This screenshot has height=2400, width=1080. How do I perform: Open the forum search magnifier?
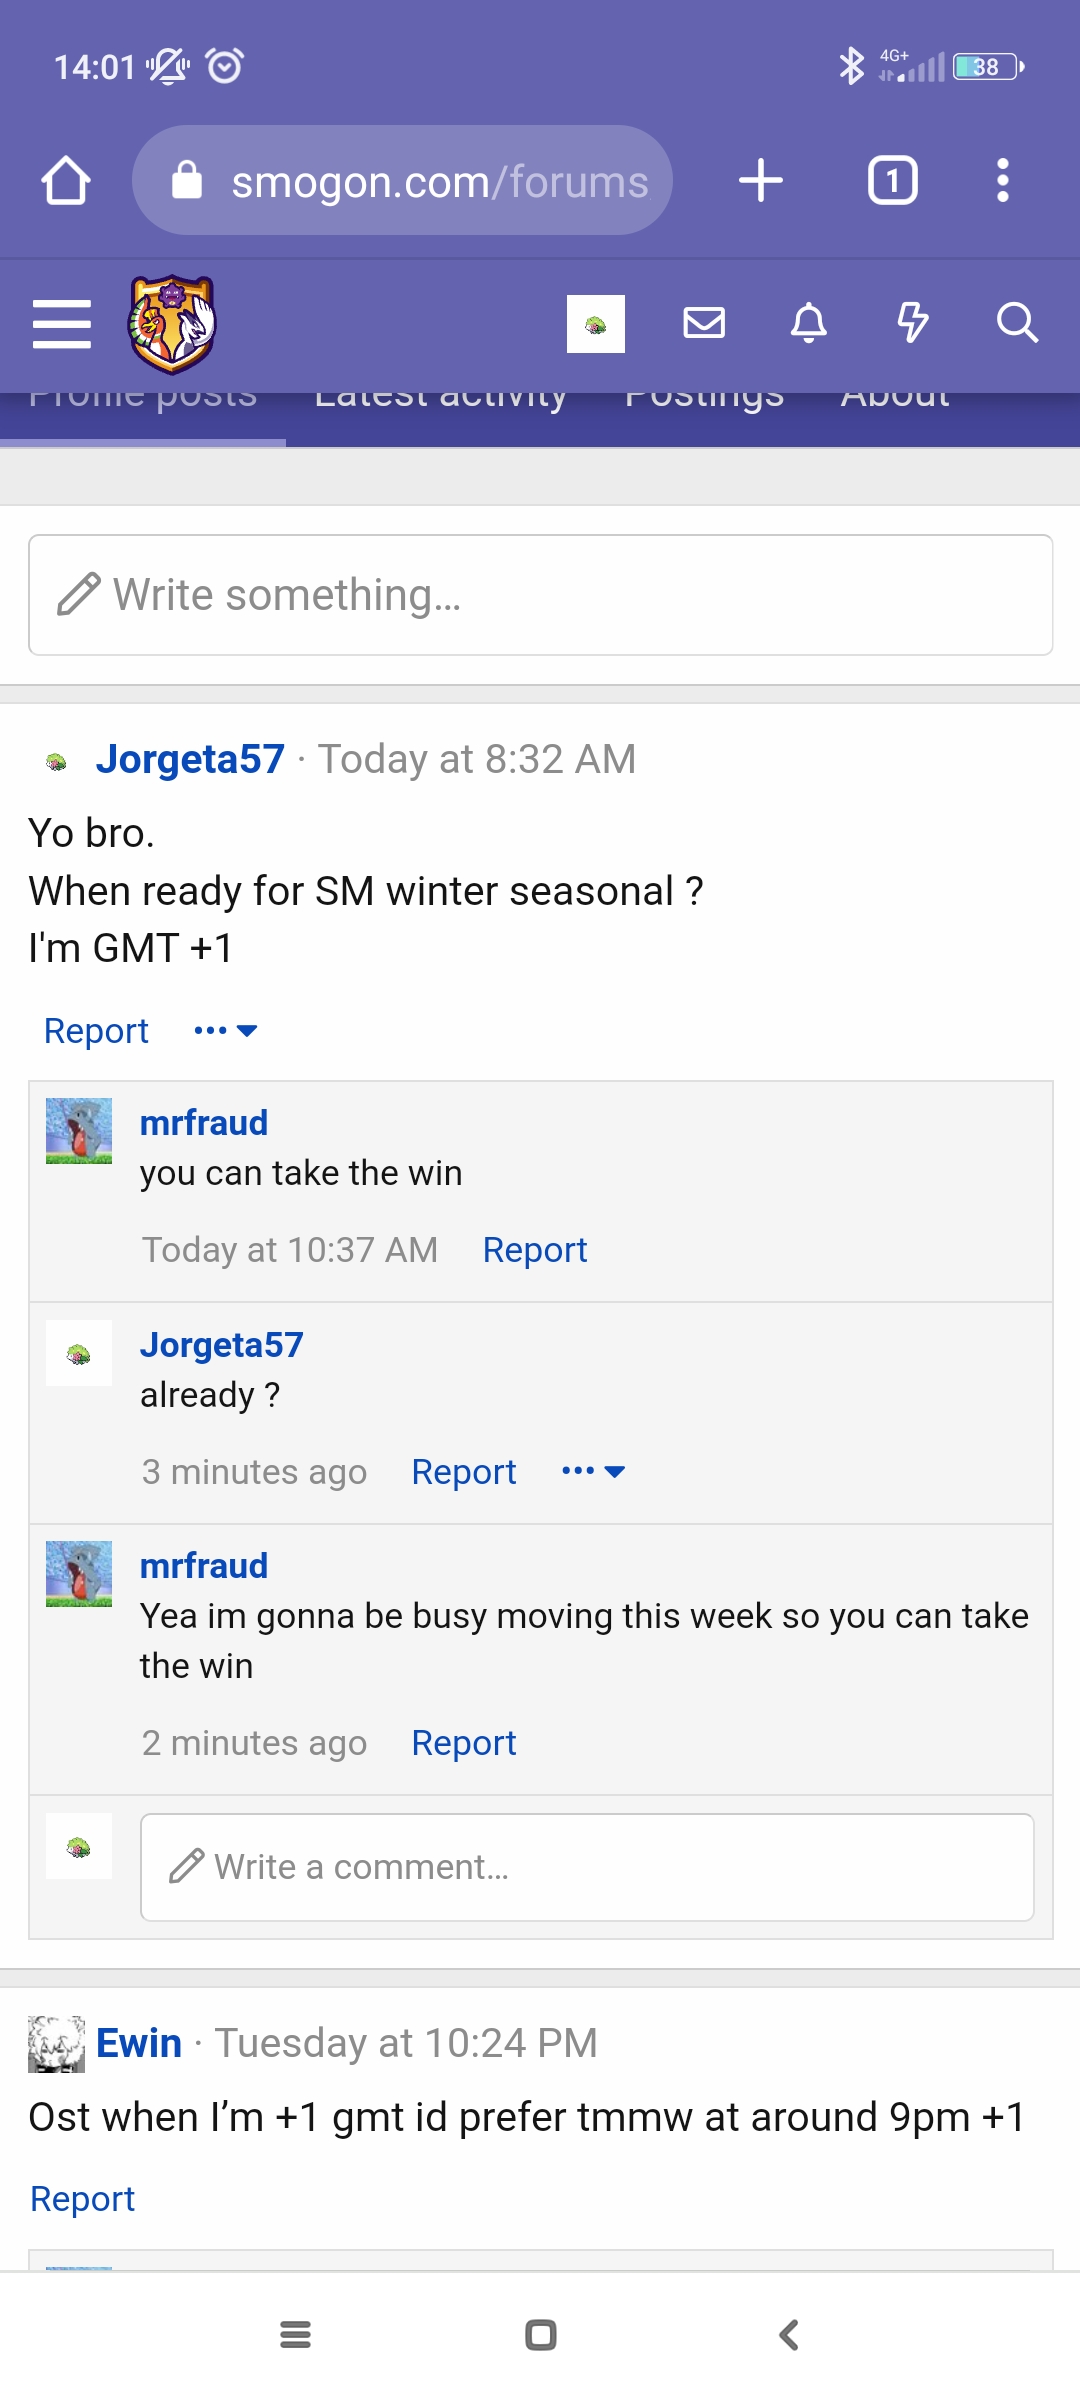click(x=1017, y=323)
